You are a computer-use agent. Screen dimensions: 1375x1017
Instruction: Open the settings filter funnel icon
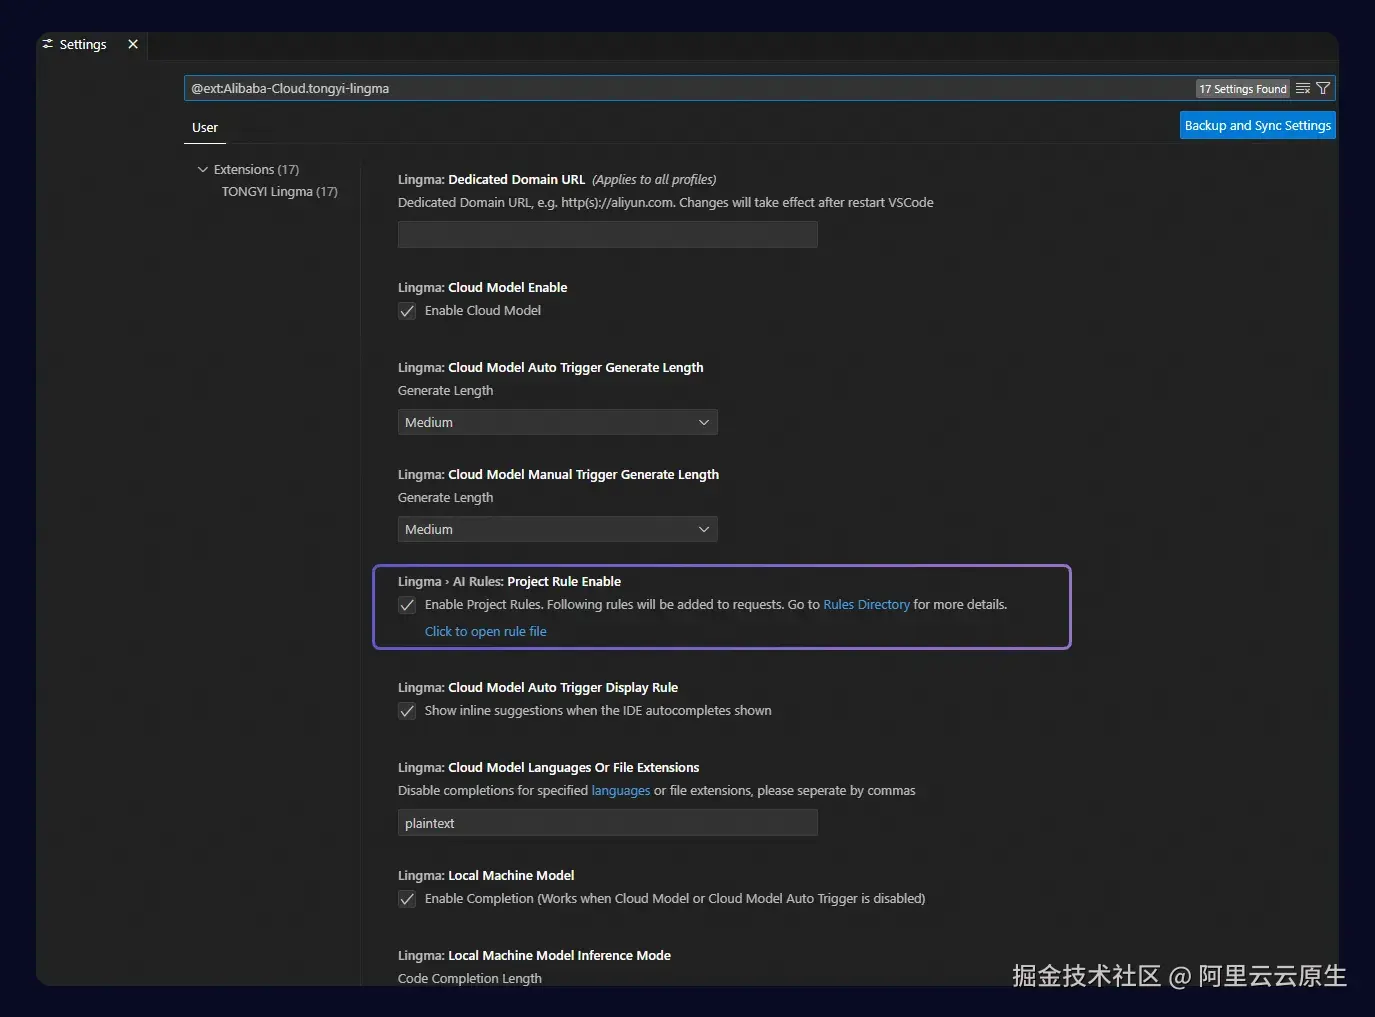[1323, 89]
